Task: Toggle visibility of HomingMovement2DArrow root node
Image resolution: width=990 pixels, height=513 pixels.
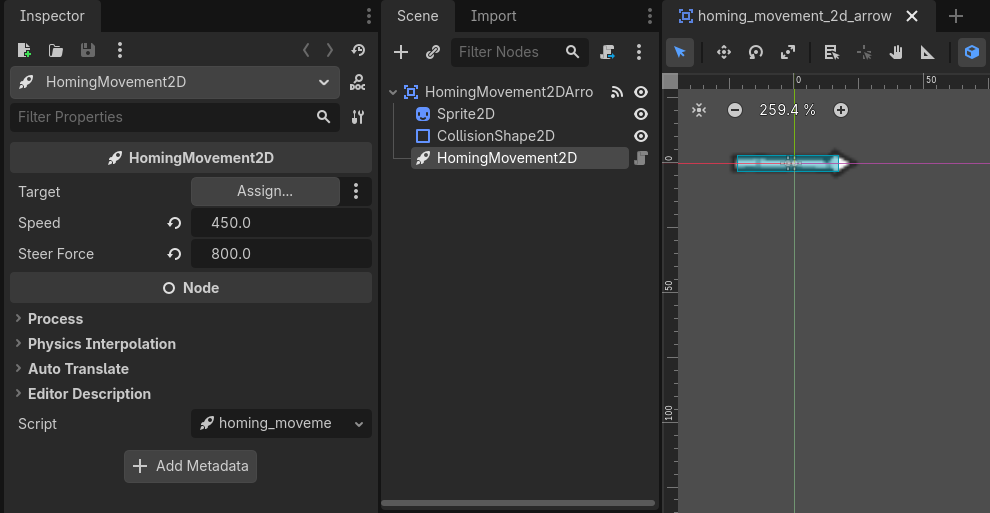Action: 641,92
